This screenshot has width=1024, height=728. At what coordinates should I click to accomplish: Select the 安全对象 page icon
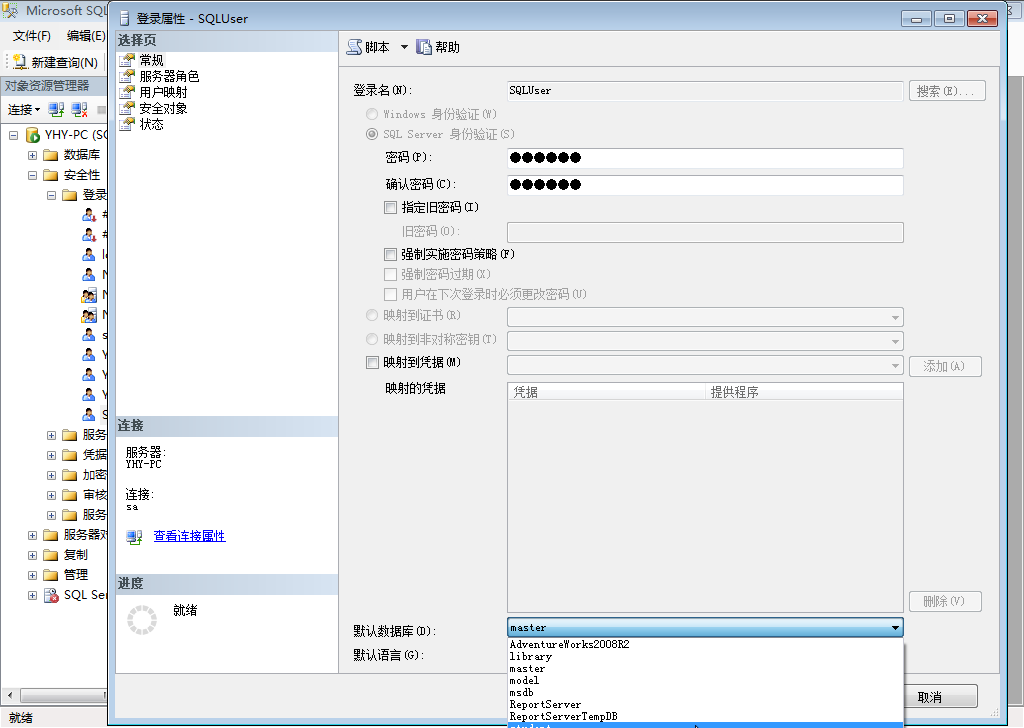[127, 108]
